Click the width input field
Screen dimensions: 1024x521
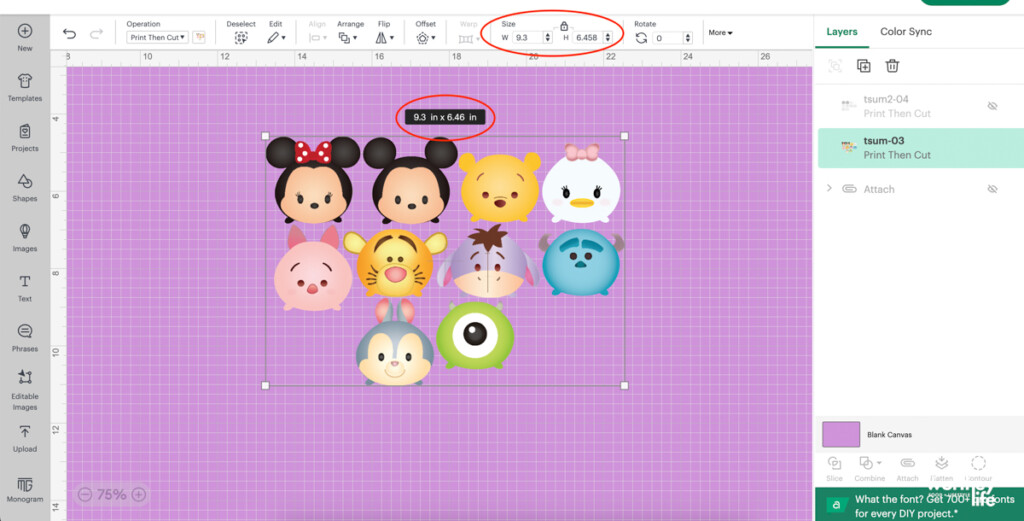tap(528, 38)
